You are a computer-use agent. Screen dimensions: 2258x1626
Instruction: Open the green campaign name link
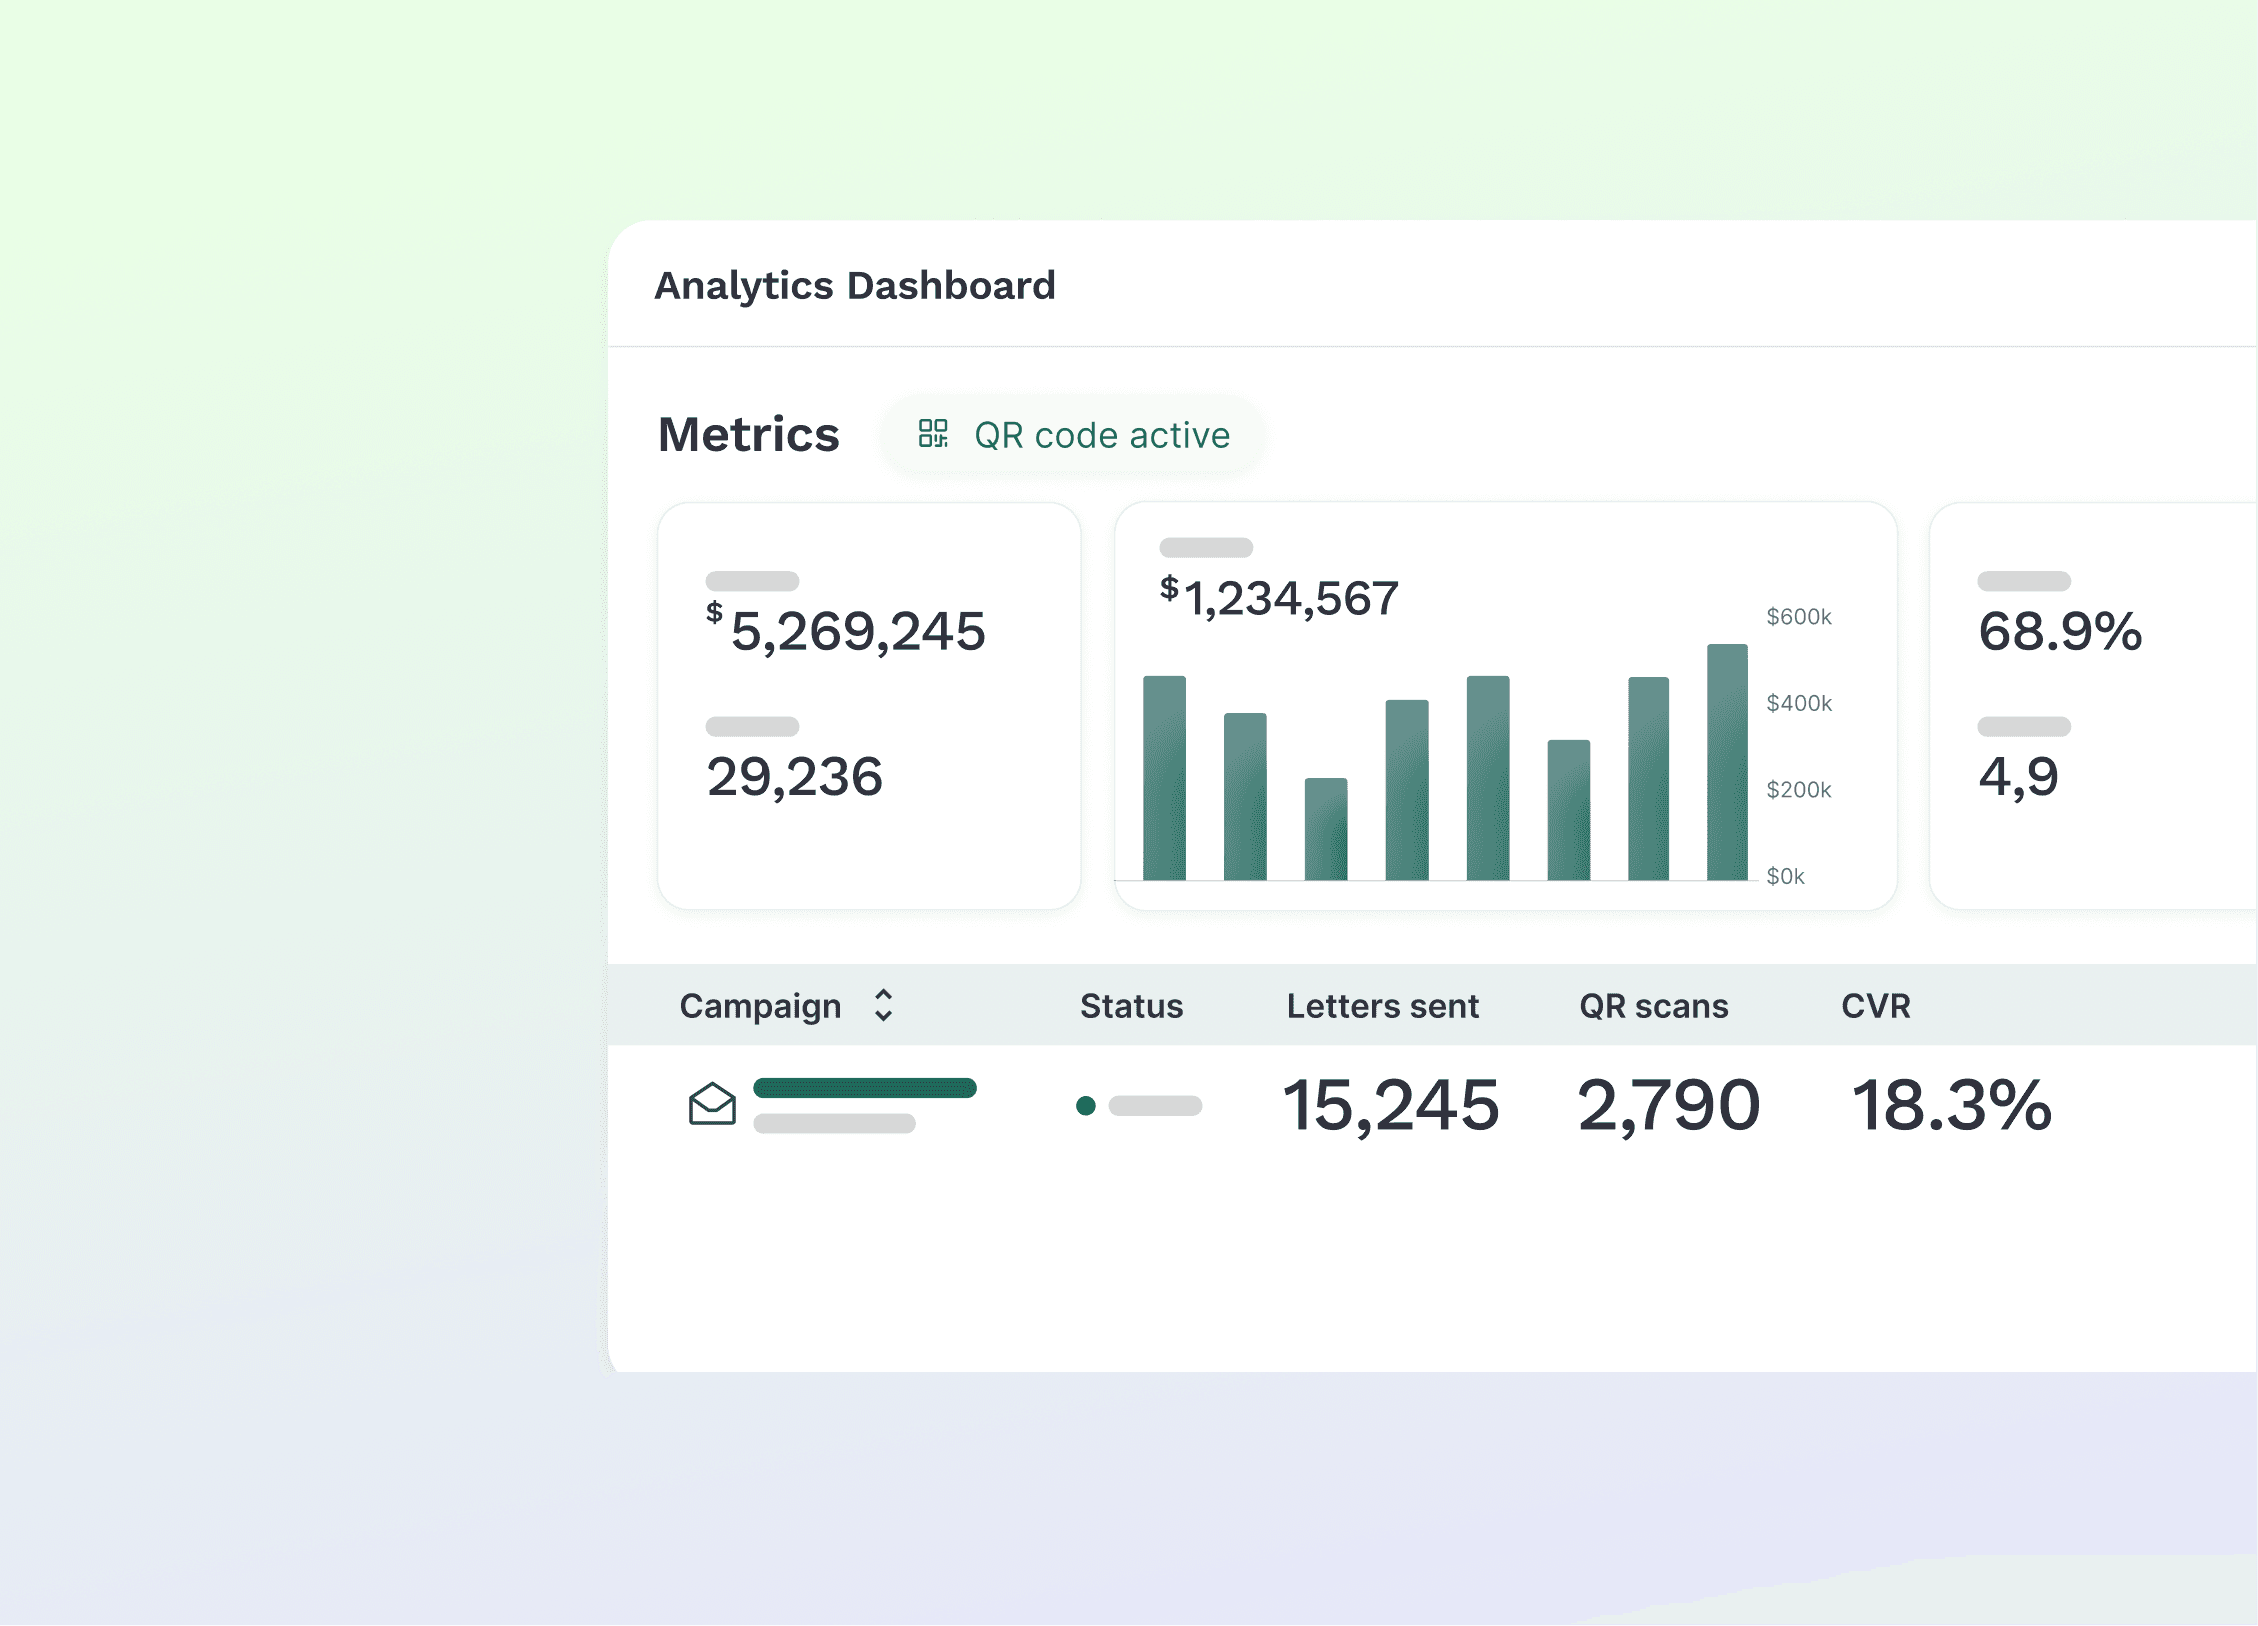tap(864, 1088)
